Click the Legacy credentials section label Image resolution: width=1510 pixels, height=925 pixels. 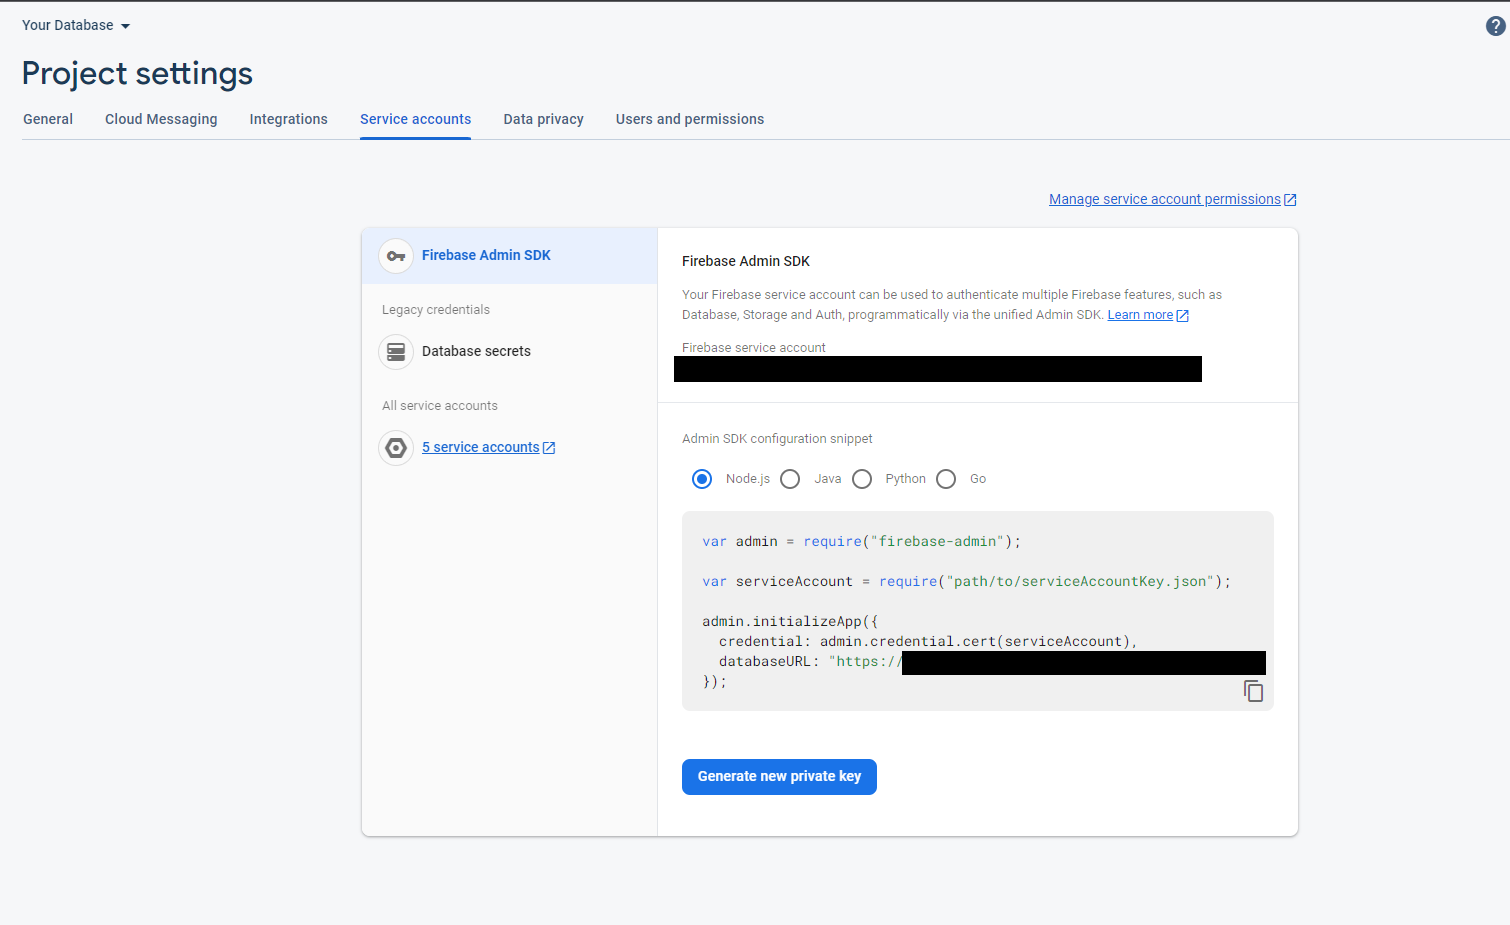click(436, 310)
